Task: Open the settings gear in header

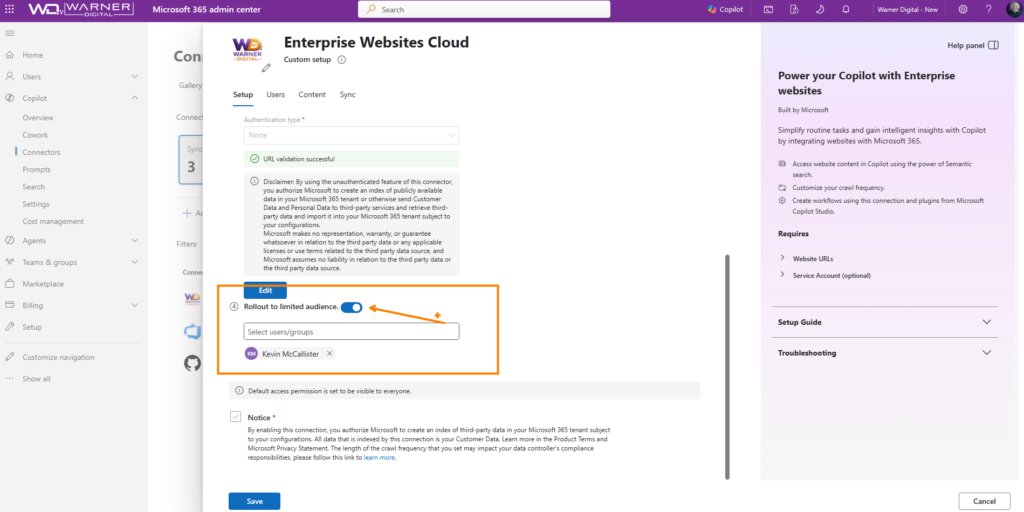Action: 963,10
